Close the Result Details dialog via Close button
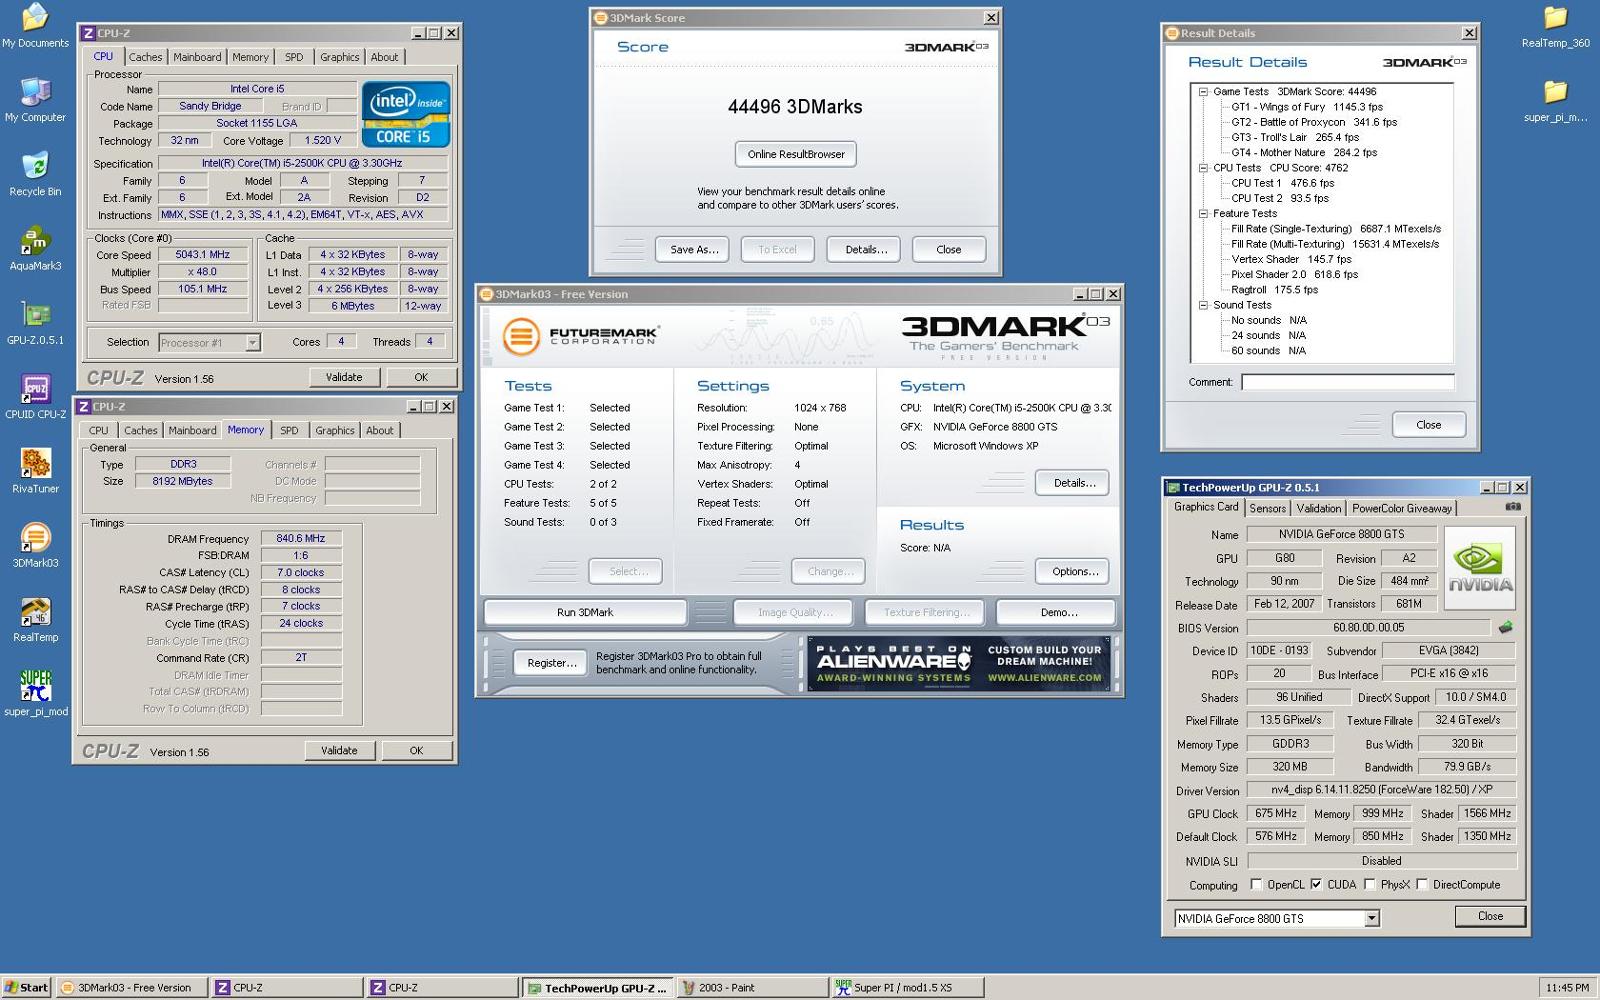Screen dimensions: 1600x1000 pos(1428,424)
